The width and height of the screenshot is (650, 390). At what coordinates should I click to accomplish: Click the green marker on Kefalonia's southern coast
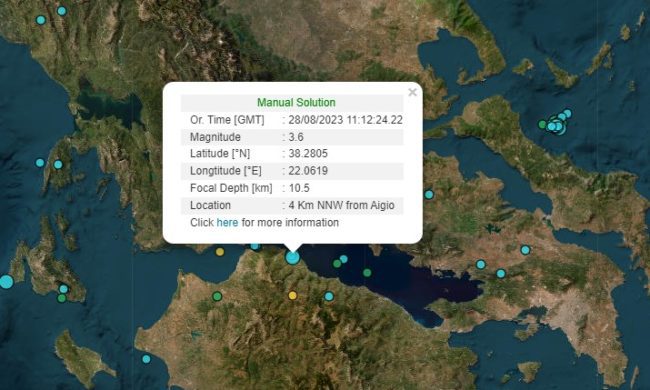[x=62, y=298]
